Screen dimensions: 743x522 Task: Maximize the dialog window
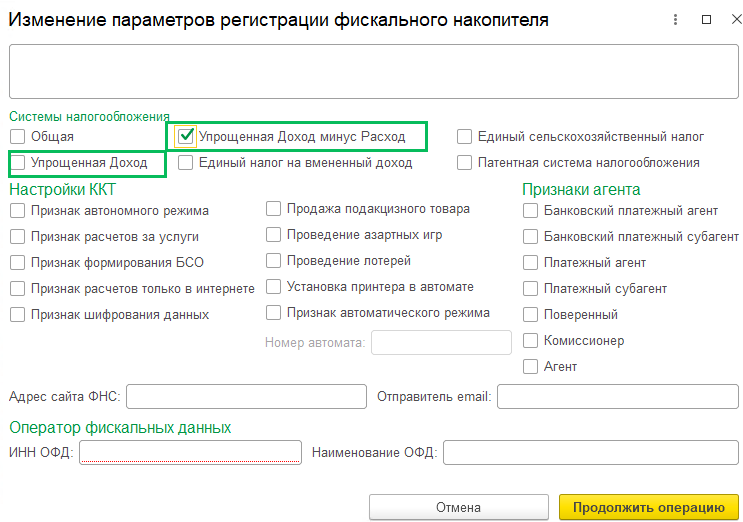705,19
